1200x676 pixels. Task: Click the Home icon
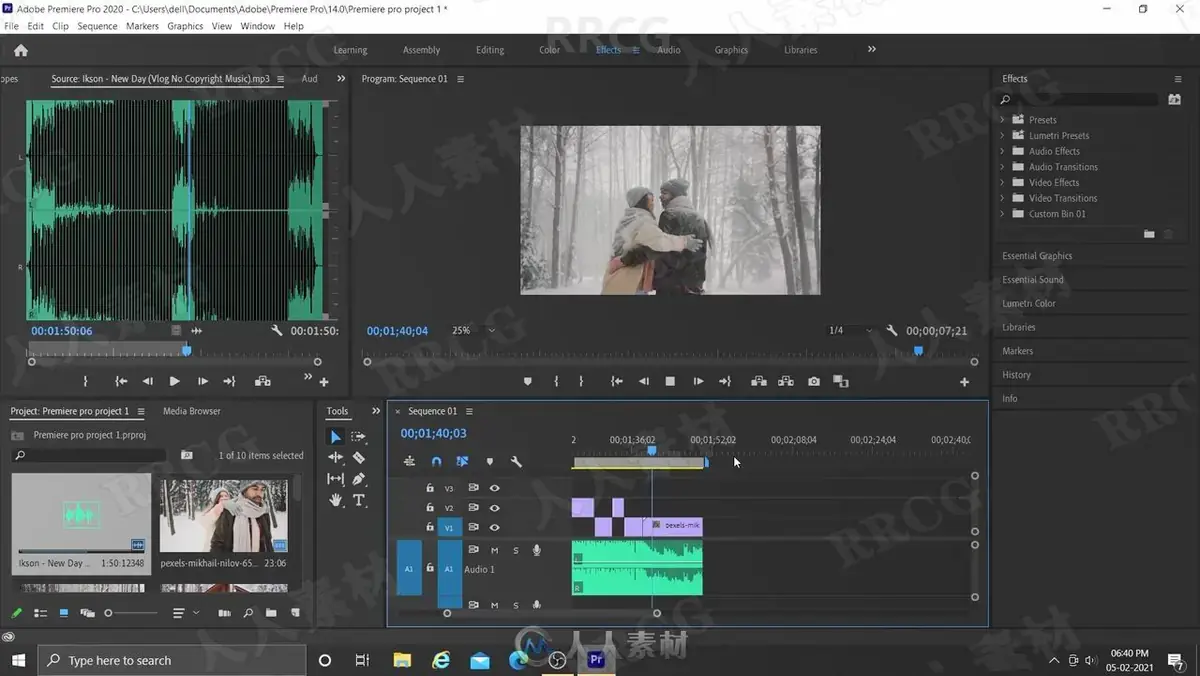pyautogui.click(x=21, y=50)
